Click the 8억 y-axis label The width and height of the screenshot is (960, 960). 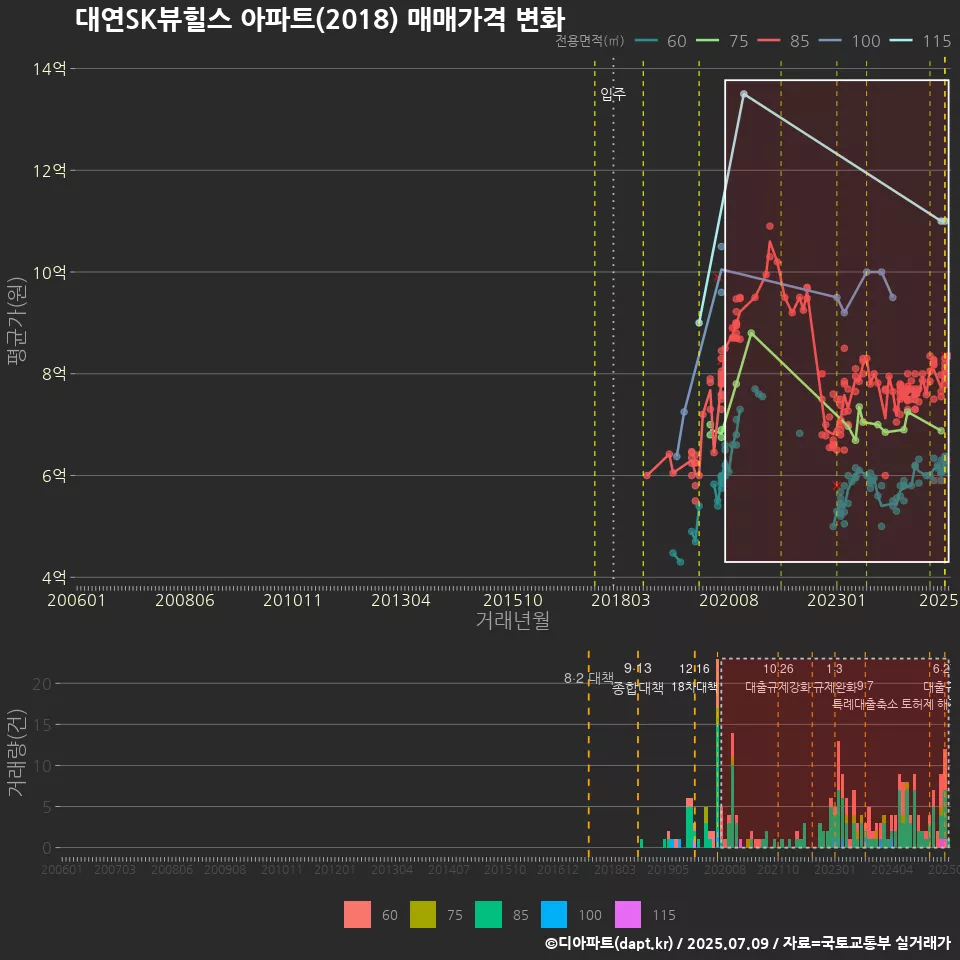pos(54,373)
